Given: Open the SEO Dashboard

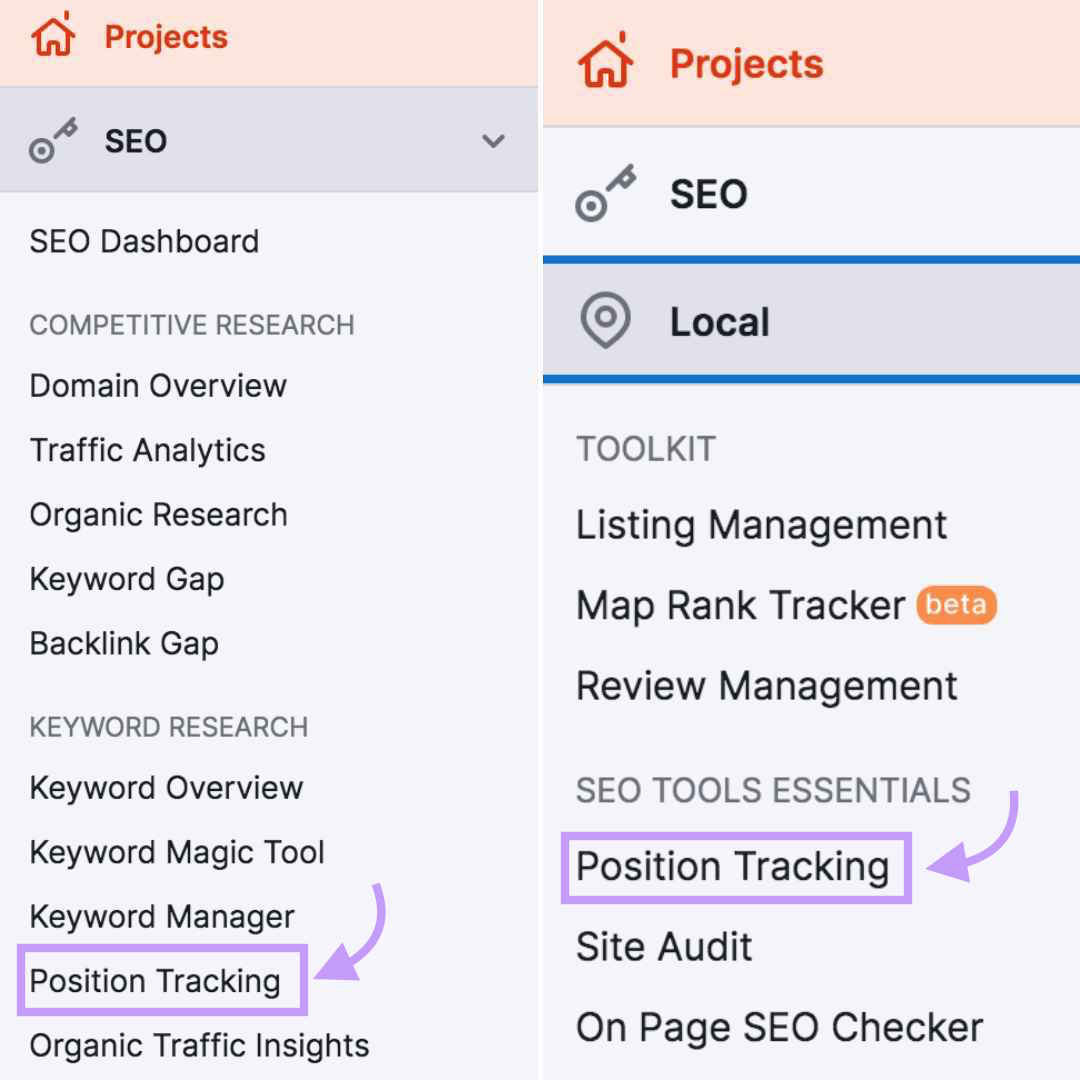Looking at the screenshot, I should (x=143, y=241).
